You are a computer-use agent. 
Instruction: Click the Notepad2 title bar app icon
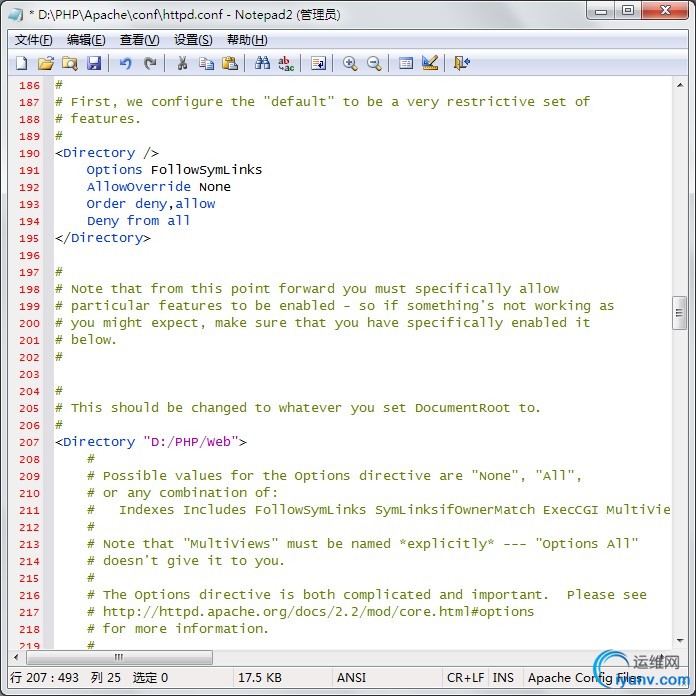tap(16, 15)
